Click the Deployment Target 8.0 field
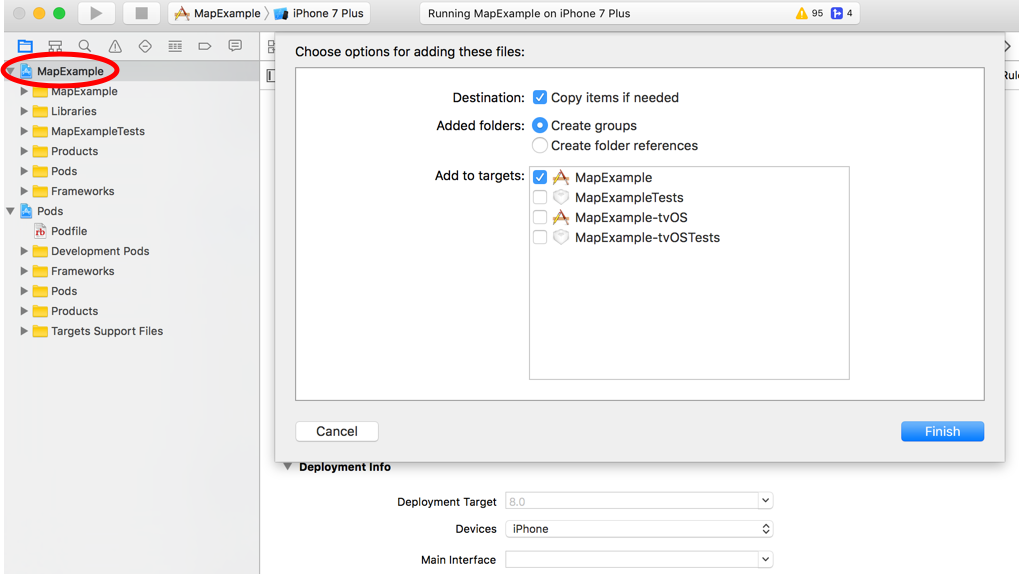The width and height of the screenshot is (1019, 574). [x=632, y=501]
